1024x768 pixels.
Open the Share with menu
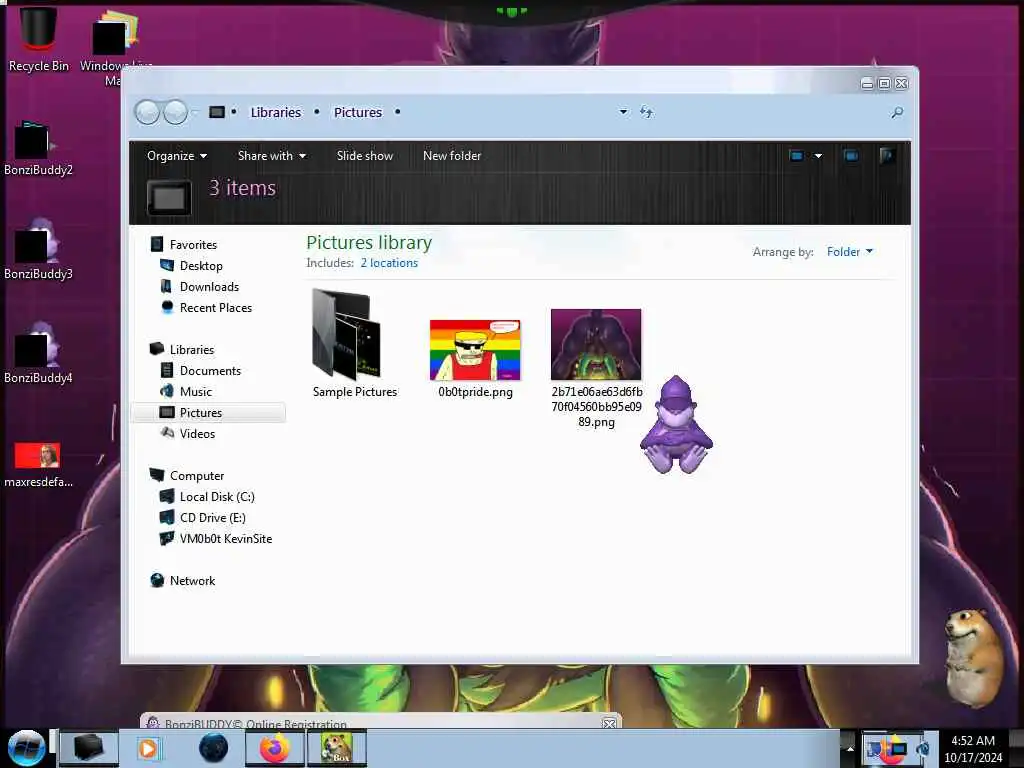pyautogui.click(x=272, y=155)
